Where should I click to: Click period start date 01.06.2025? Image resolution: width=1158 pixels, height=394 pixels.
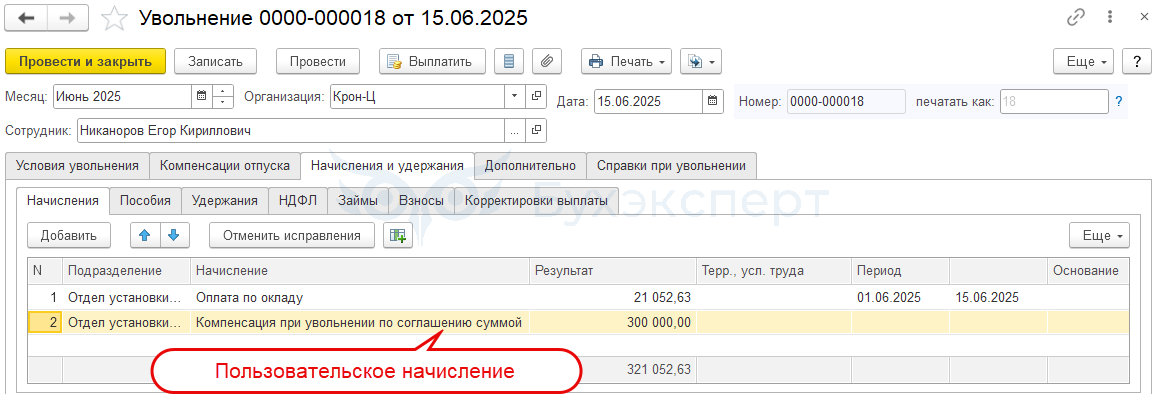pyautogui.click(x=888, y=298)
